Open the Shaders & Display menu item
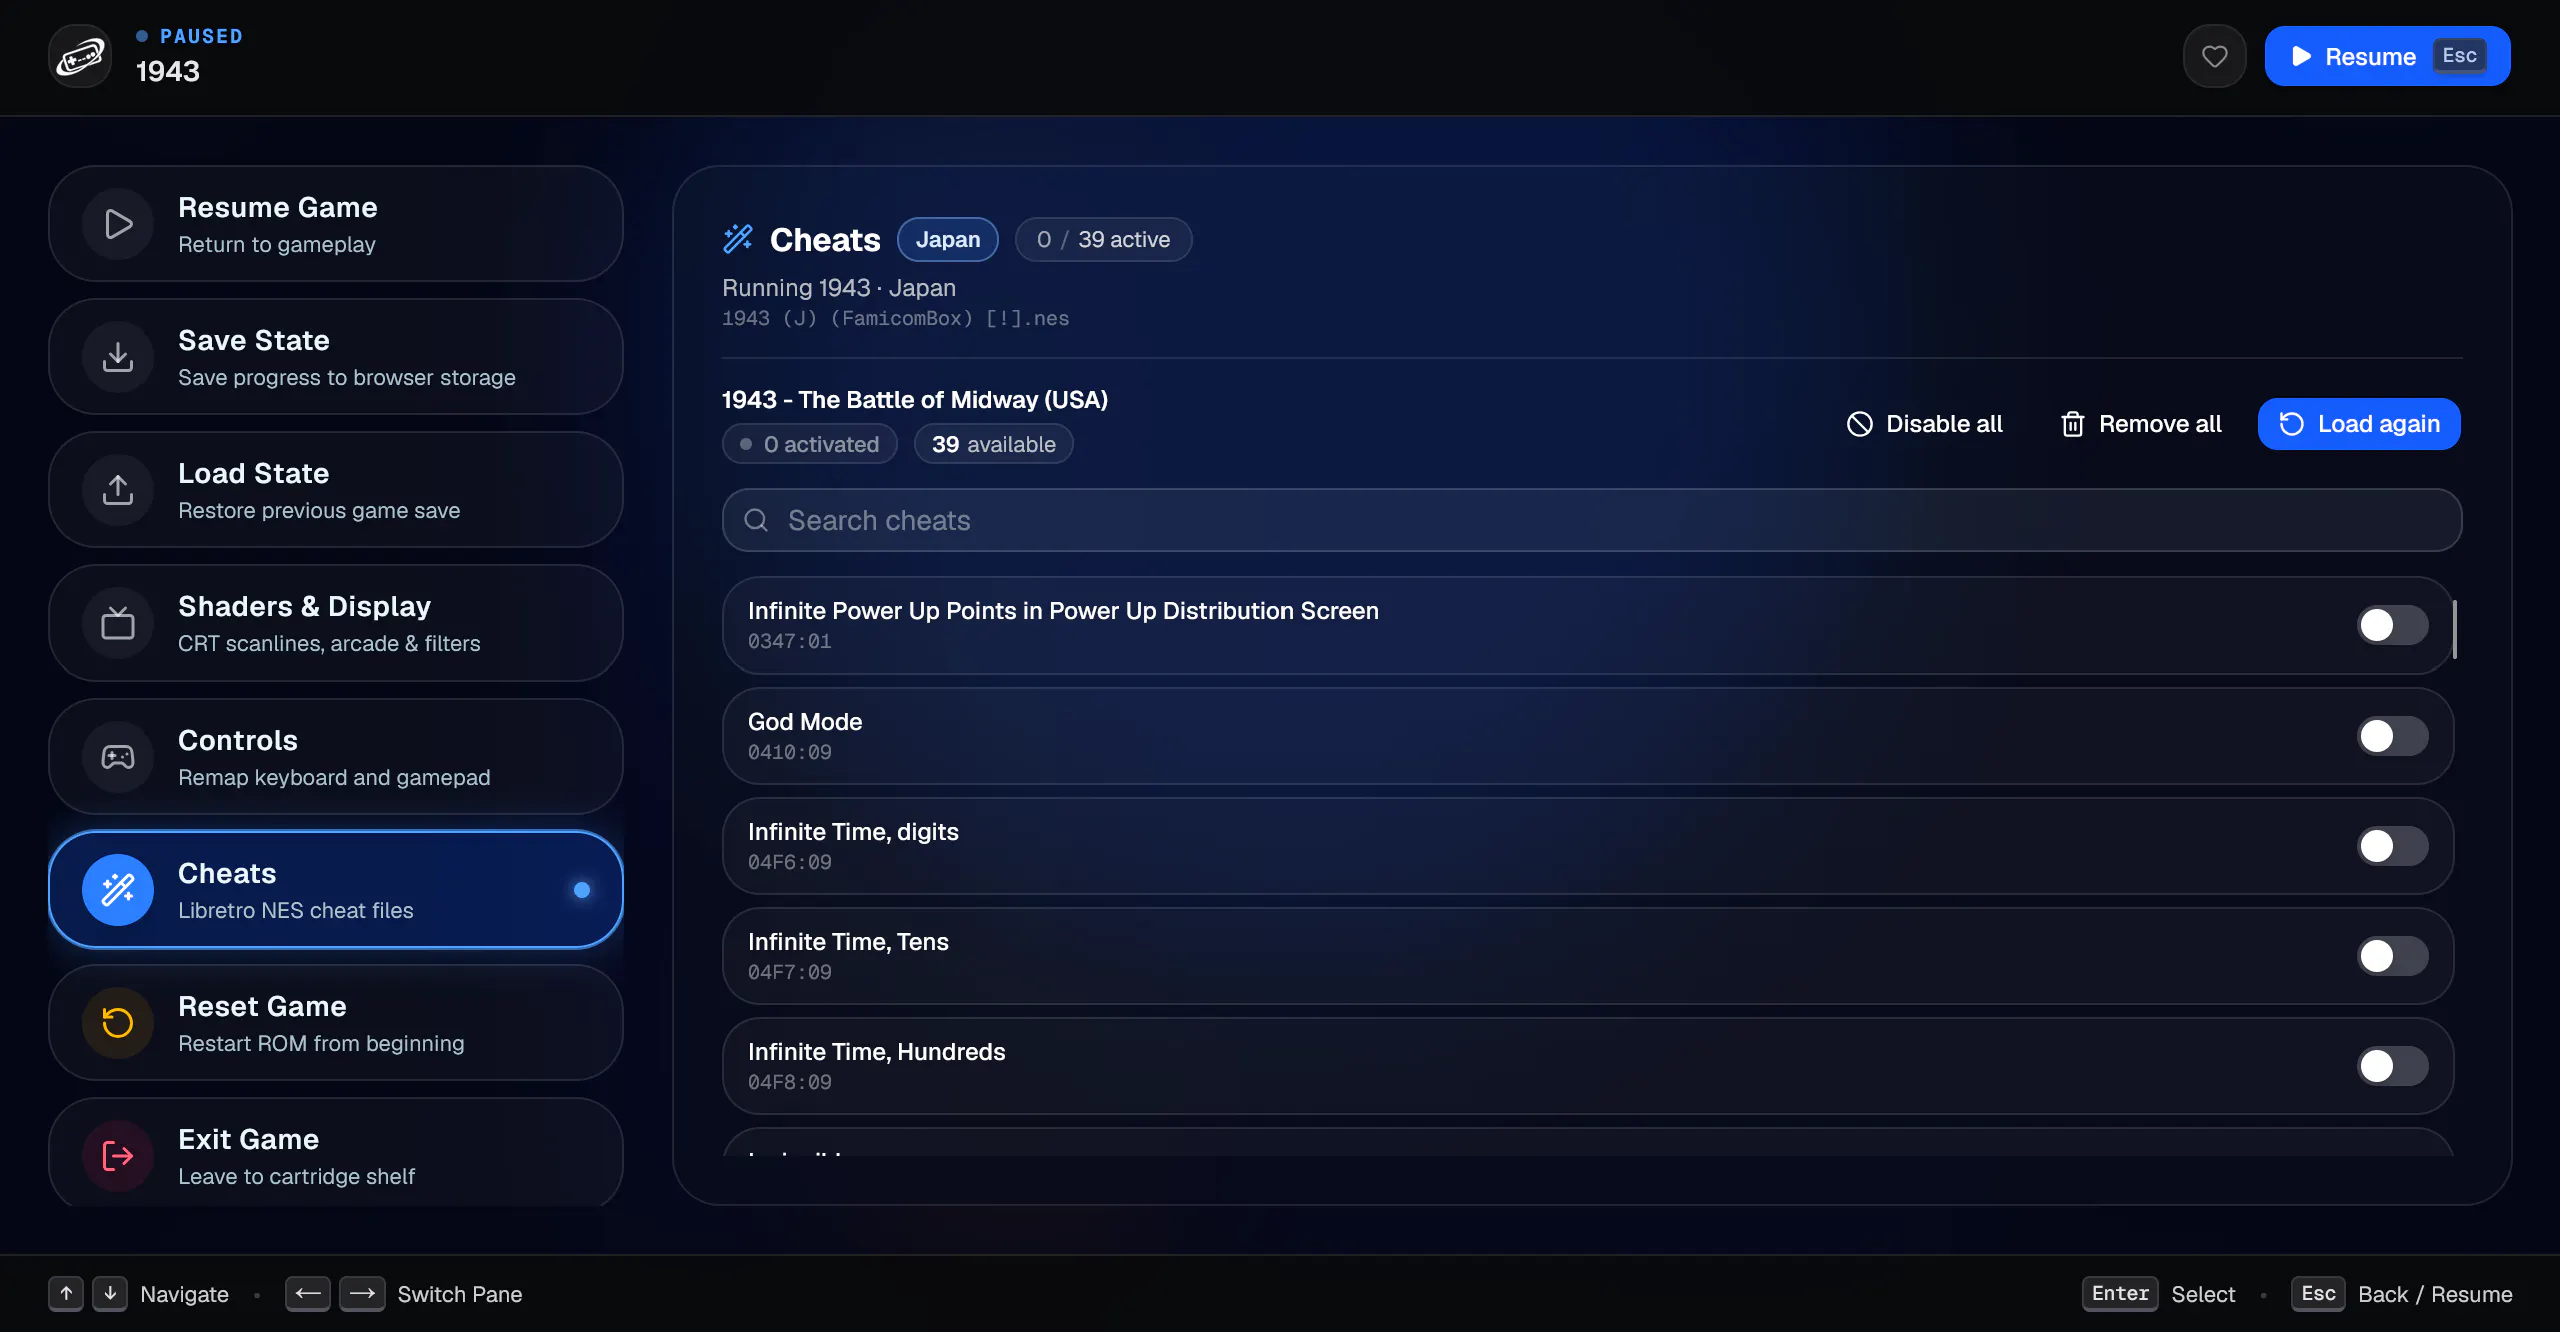2560x1332 pixels. click(336, 623)
